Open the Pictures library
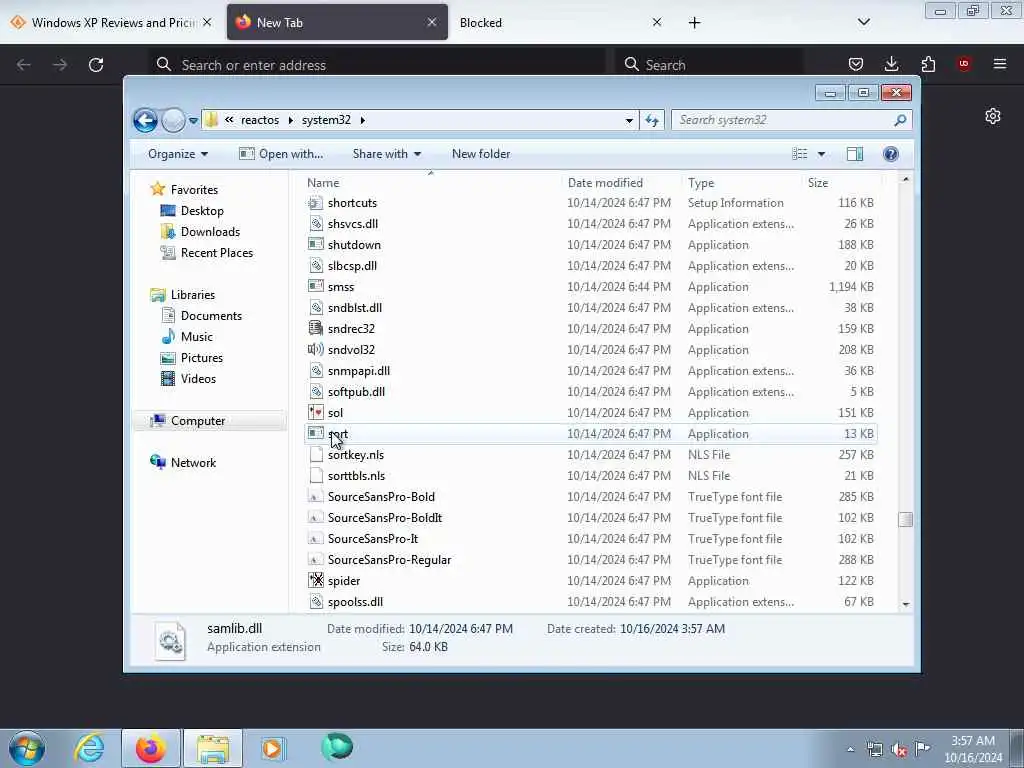This screenshot has height=768, width=1024. coord(201,358)
